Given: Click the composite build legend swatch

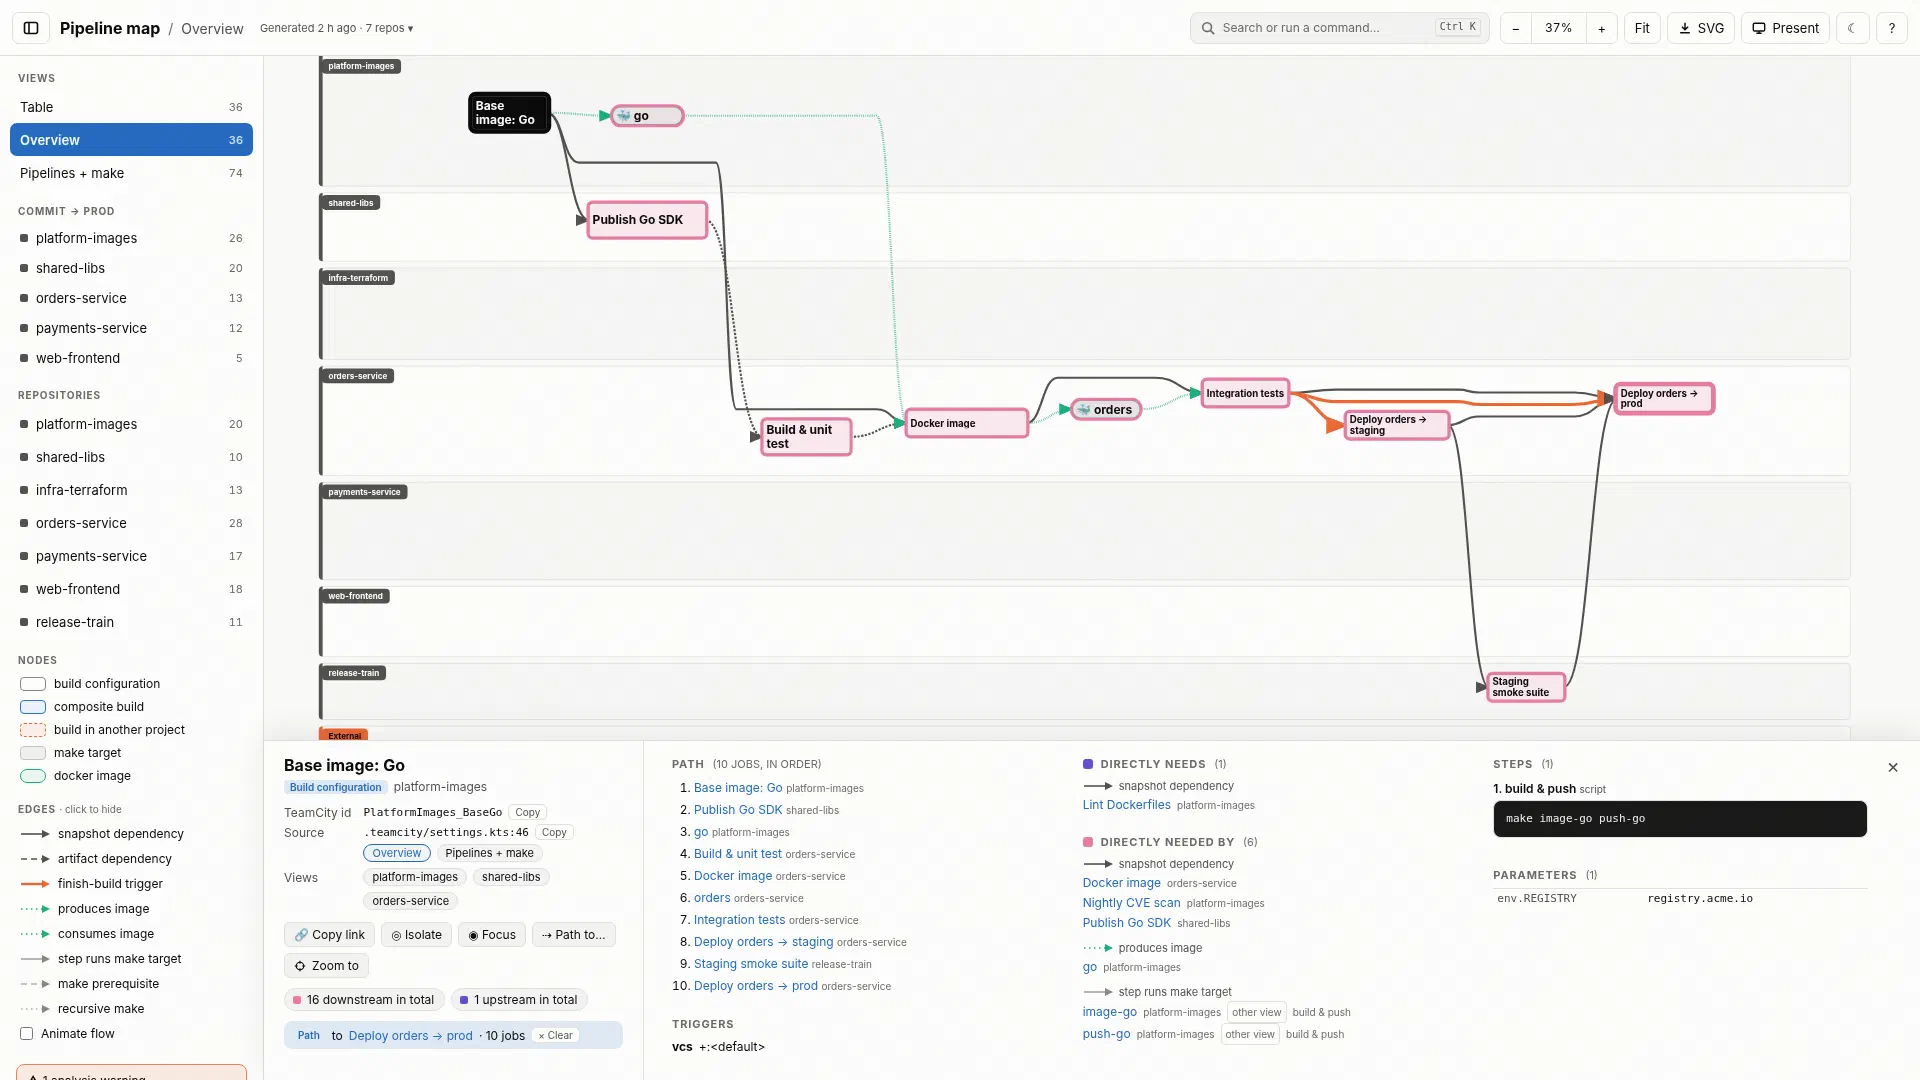Looking at the screenshot, I should click(33, 707).
